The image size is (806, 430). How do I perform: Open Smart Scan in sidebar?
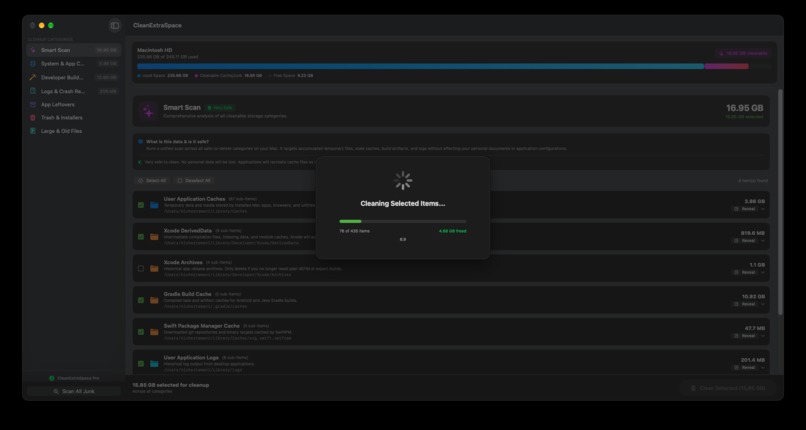point(74,50)
